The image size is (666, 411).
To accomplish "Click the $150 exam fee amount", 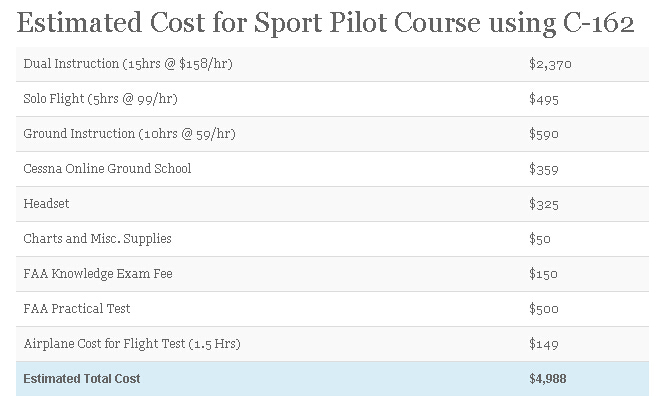I will [543, 274].
